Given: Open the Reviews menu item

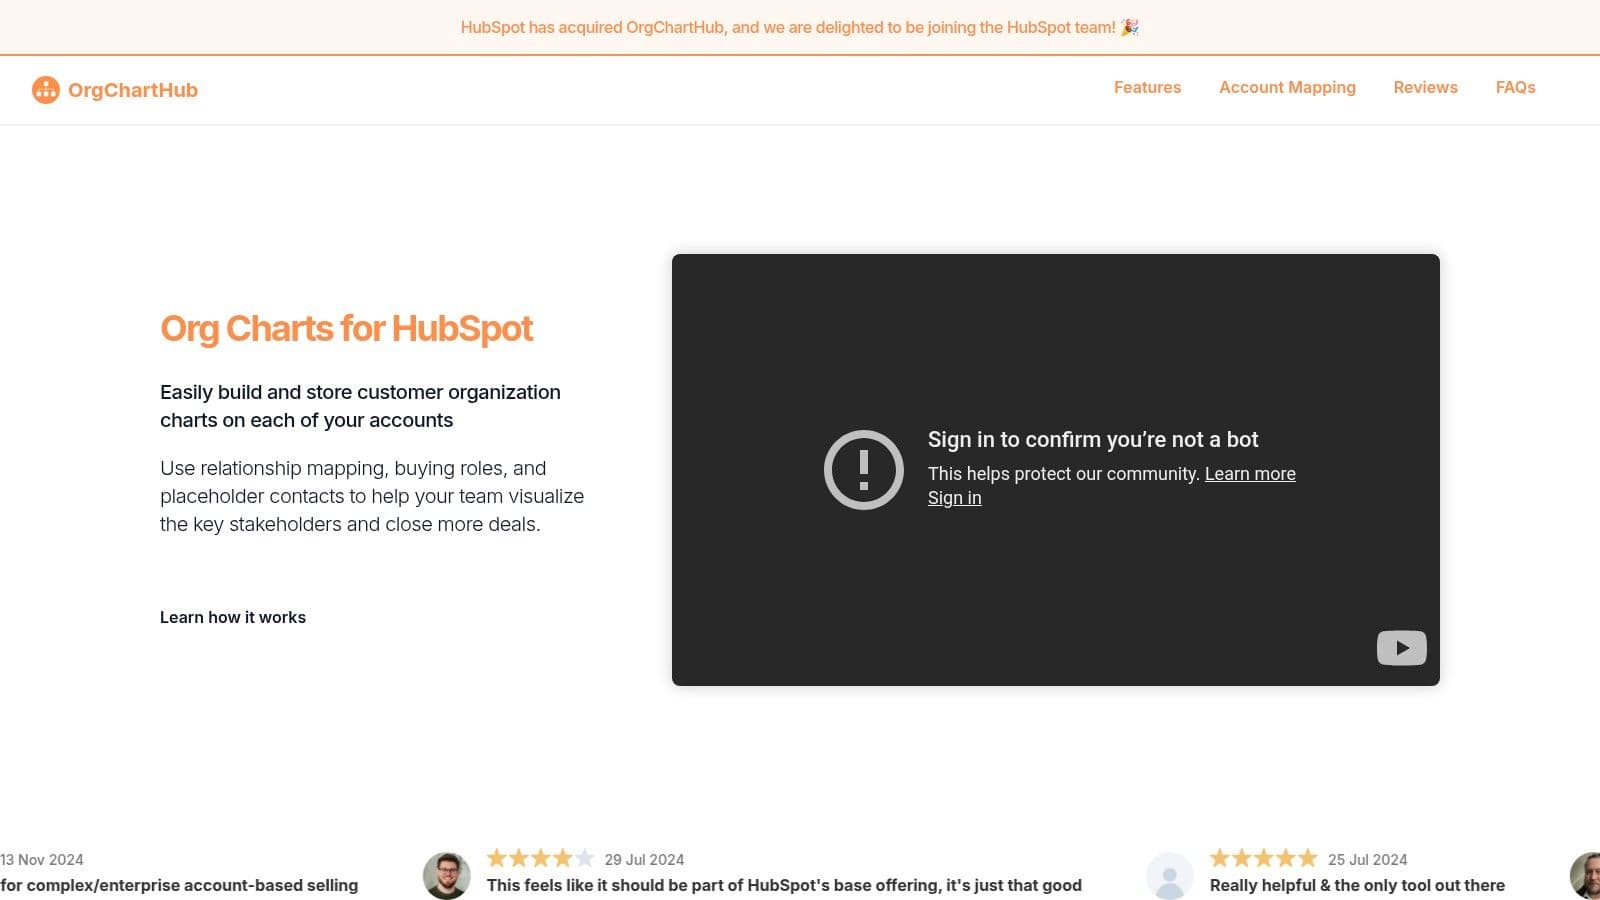Looking at the screenshot, I should point(1425,88).
